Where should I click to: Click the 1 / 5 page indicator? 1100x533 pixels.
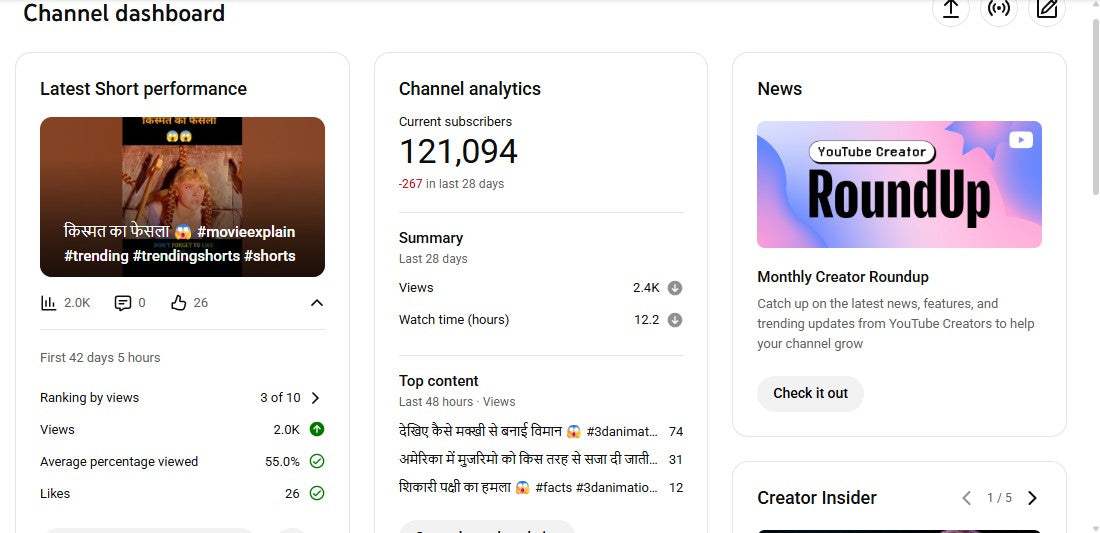coord(999,498)
